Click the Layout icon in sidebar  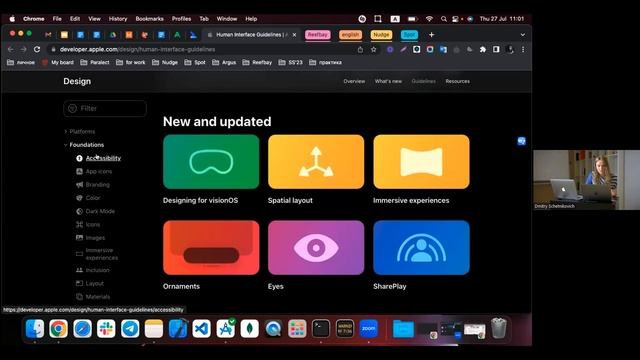coord(79,283)
